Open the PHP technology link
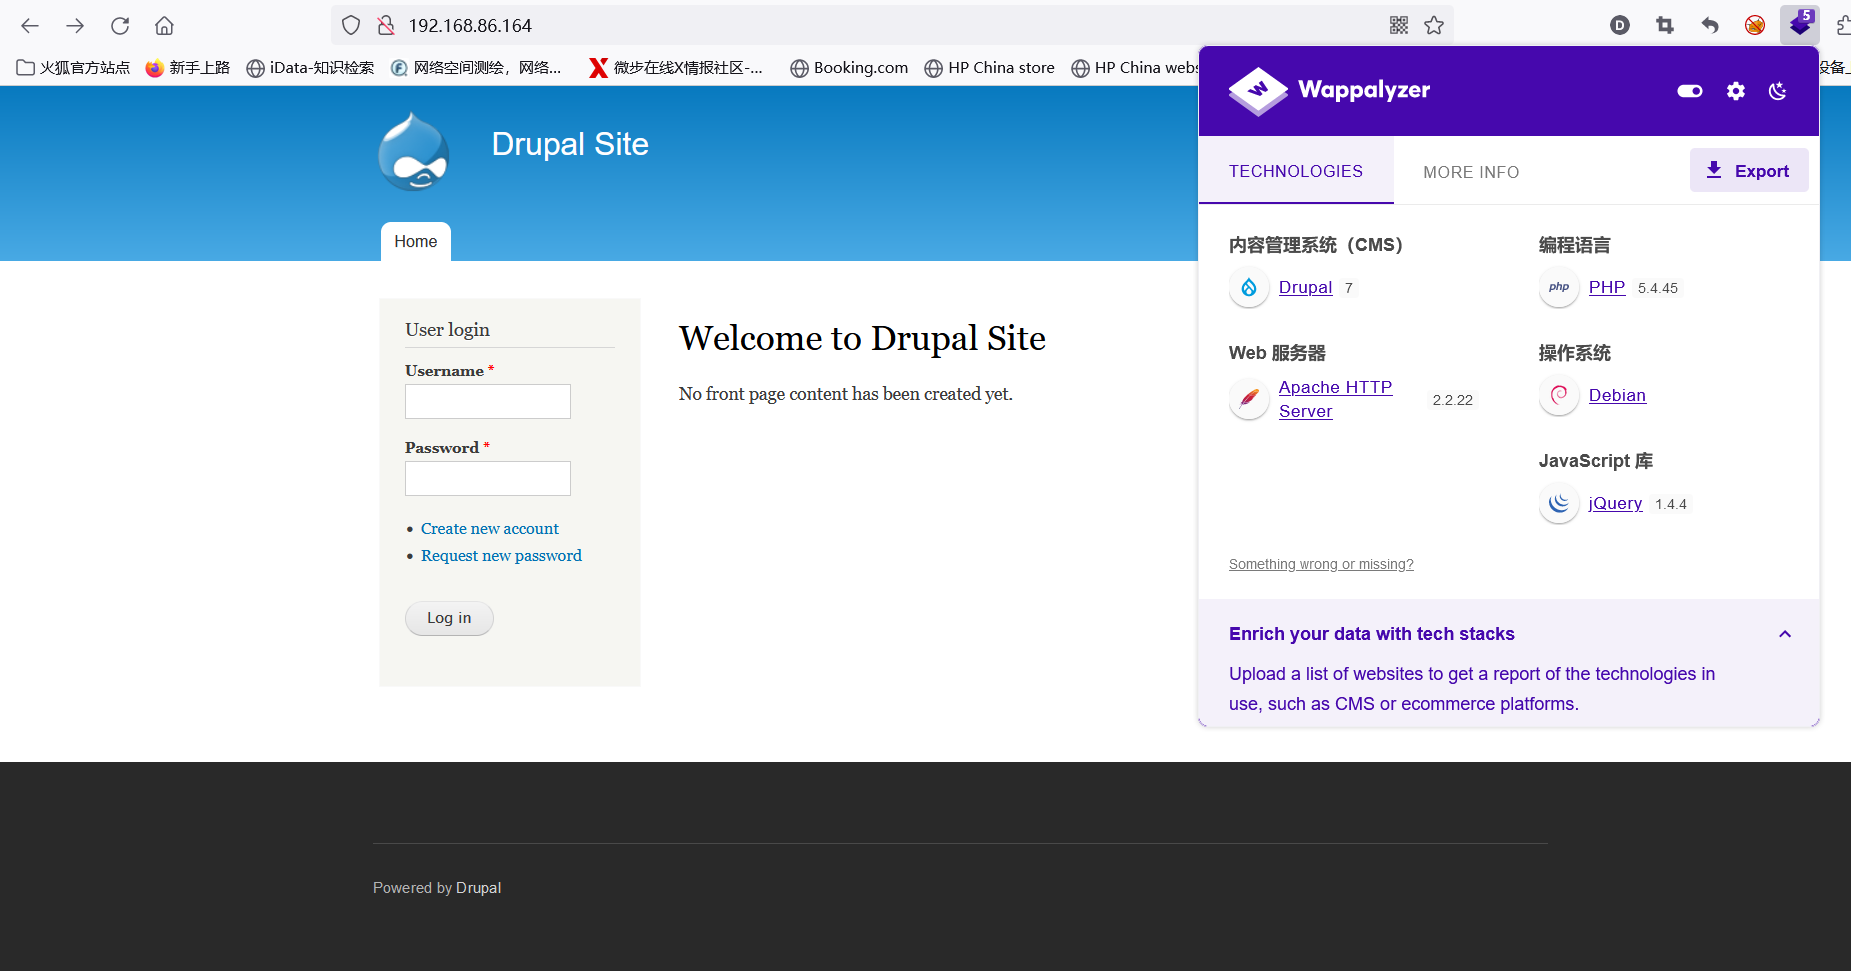Screen dimensions: 1851x971 (1606, 287)
